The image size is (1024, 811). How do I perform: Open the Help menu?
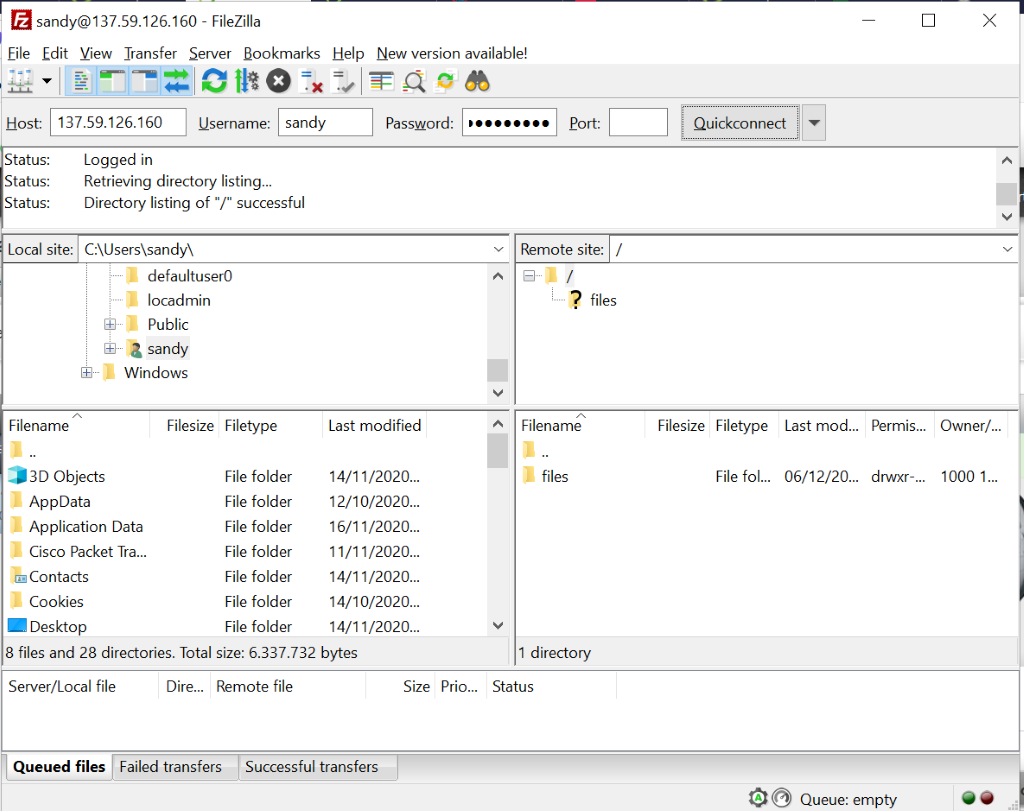[x=348, y=54]
